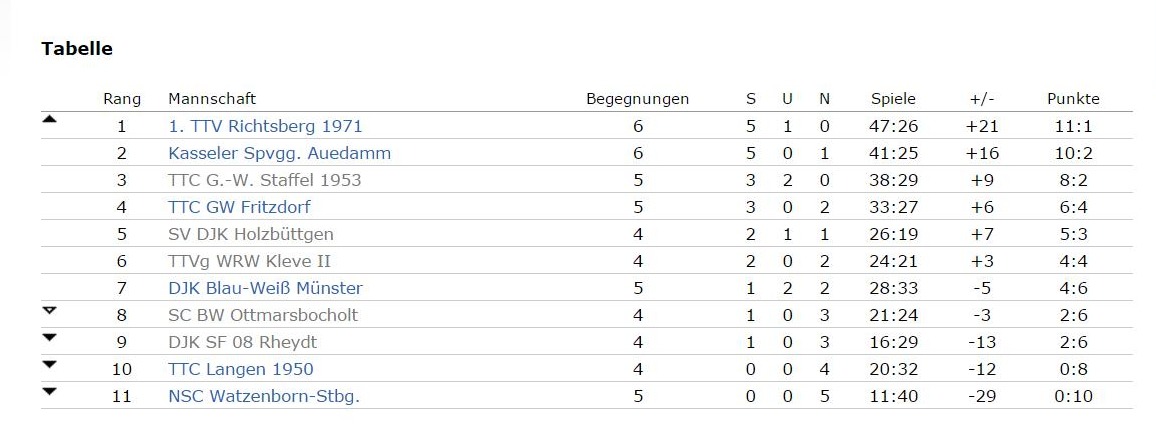Open NSC Watzenborn-Stbg. team link
Viewport: 1156px width, 430px height.
(x=264, y=396)
